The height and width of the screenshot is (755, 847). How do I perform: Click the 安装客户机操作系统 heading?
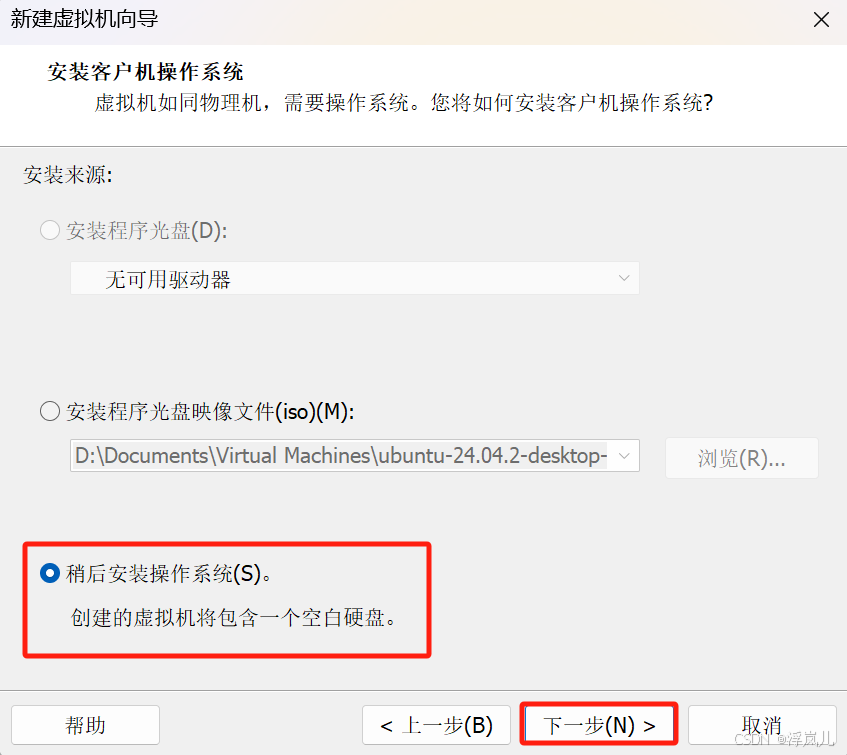145,72
